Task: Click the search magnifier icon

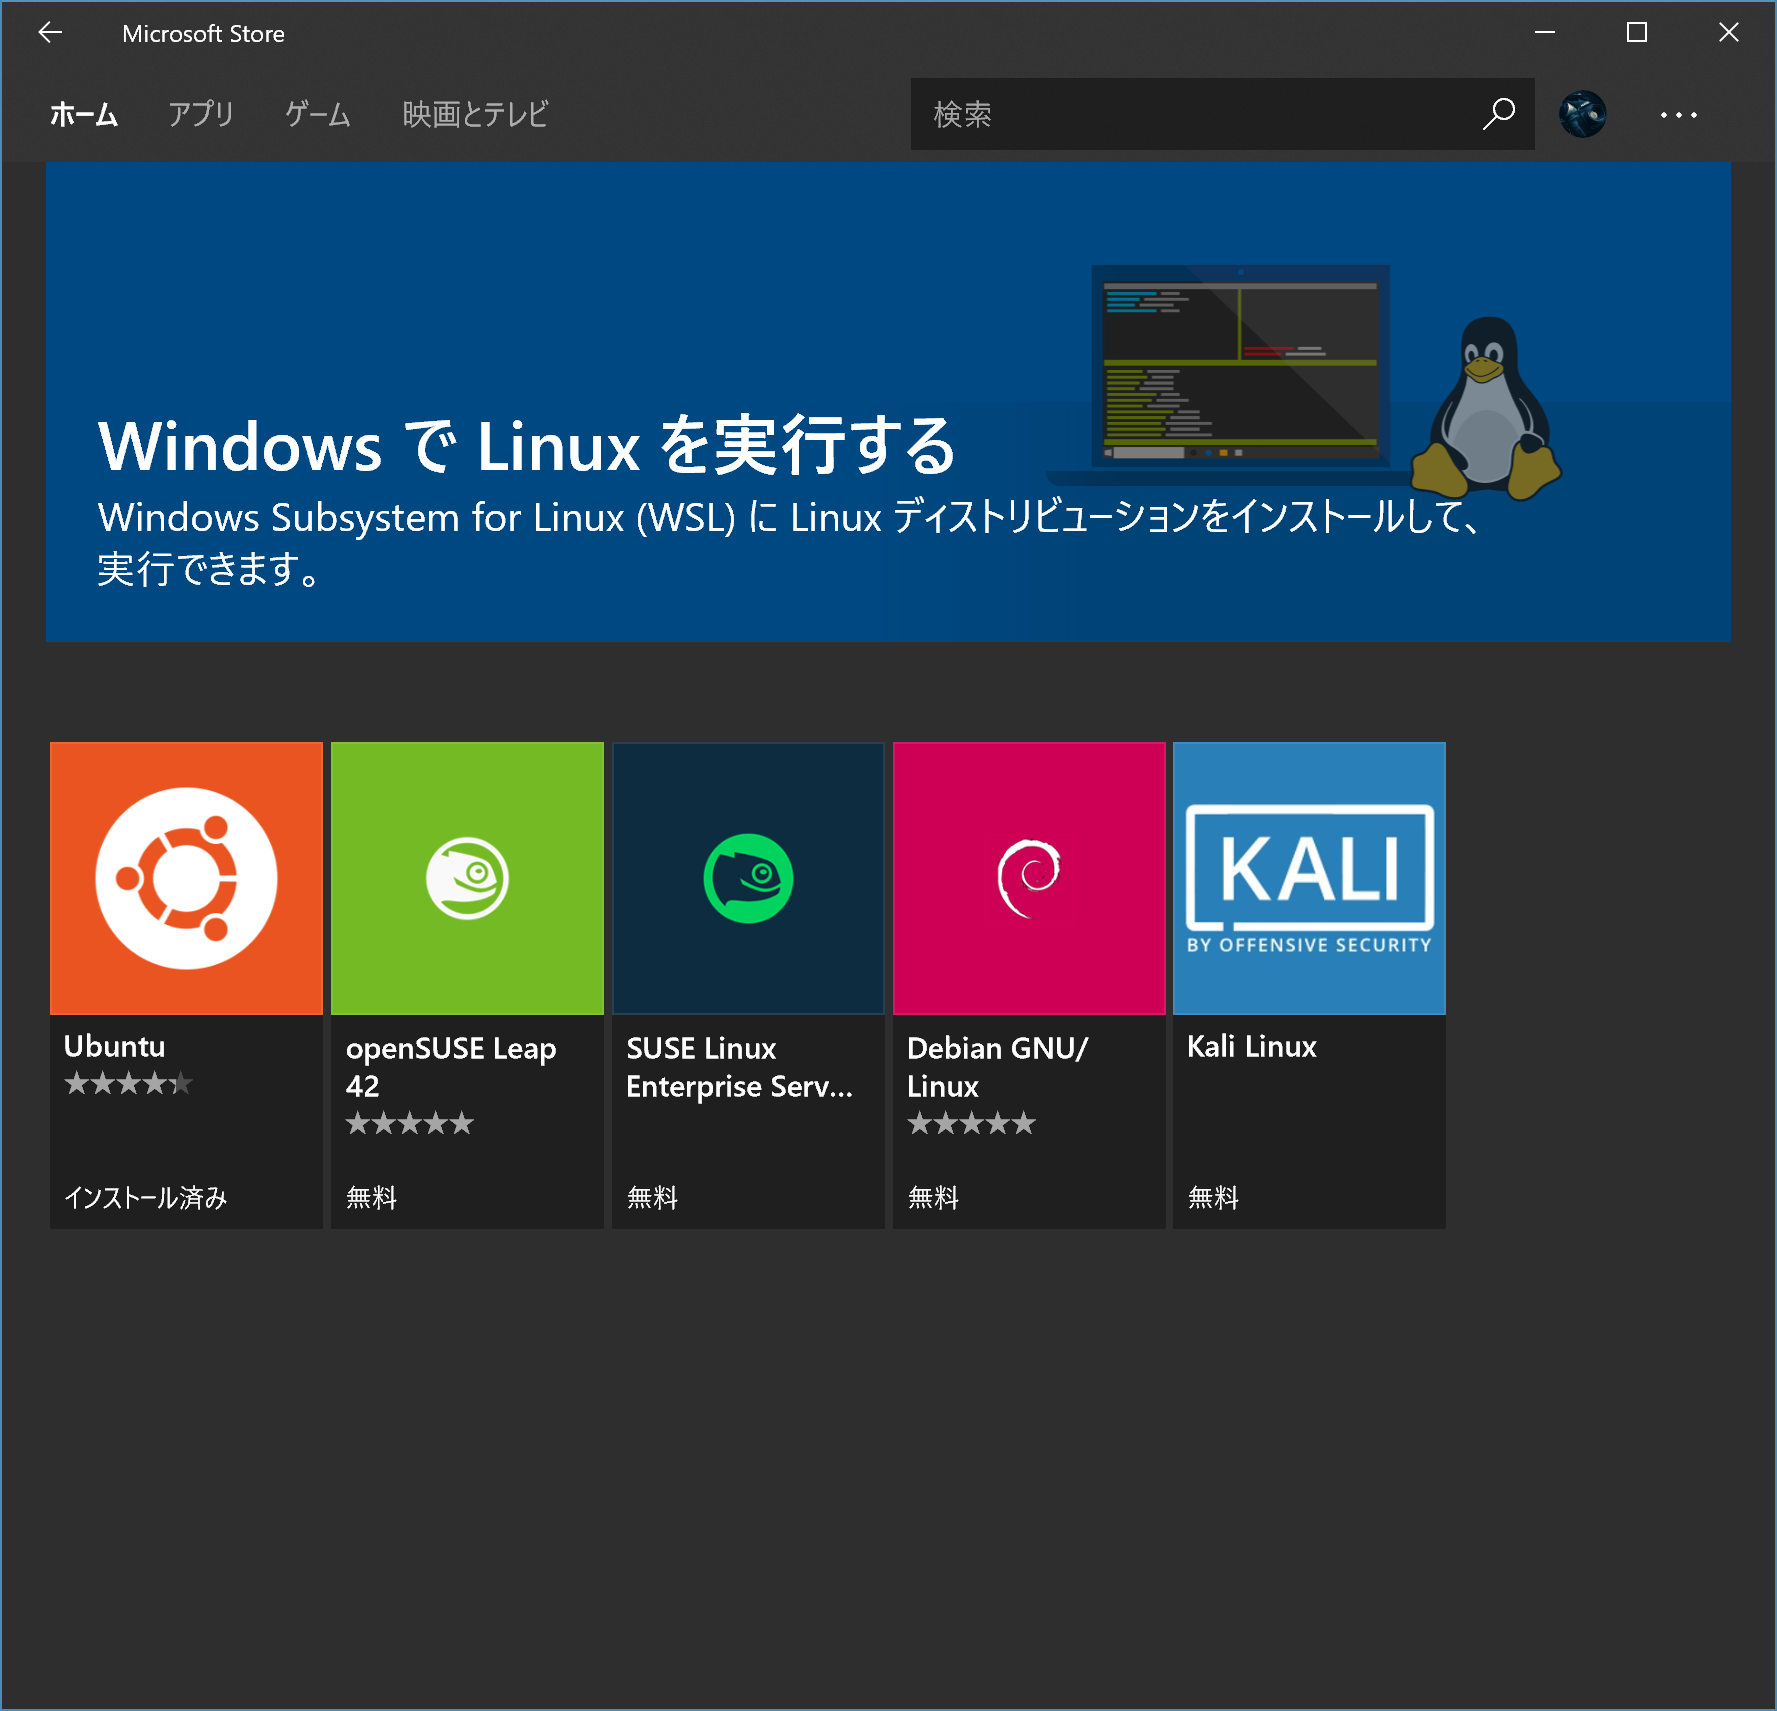Action: 1498,114
